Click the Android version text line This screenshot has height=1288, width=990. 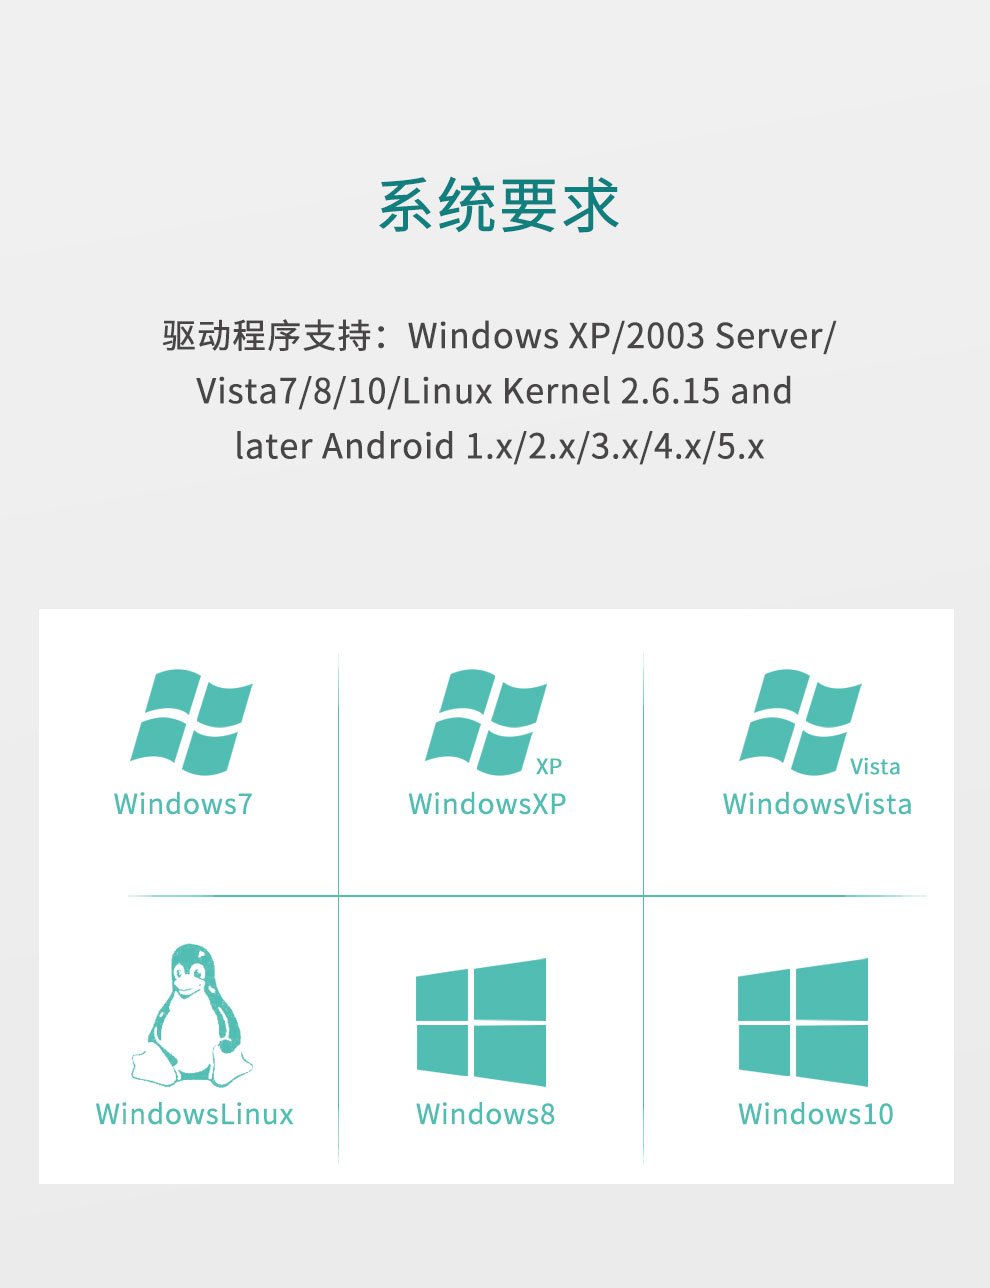click(499, 446)
